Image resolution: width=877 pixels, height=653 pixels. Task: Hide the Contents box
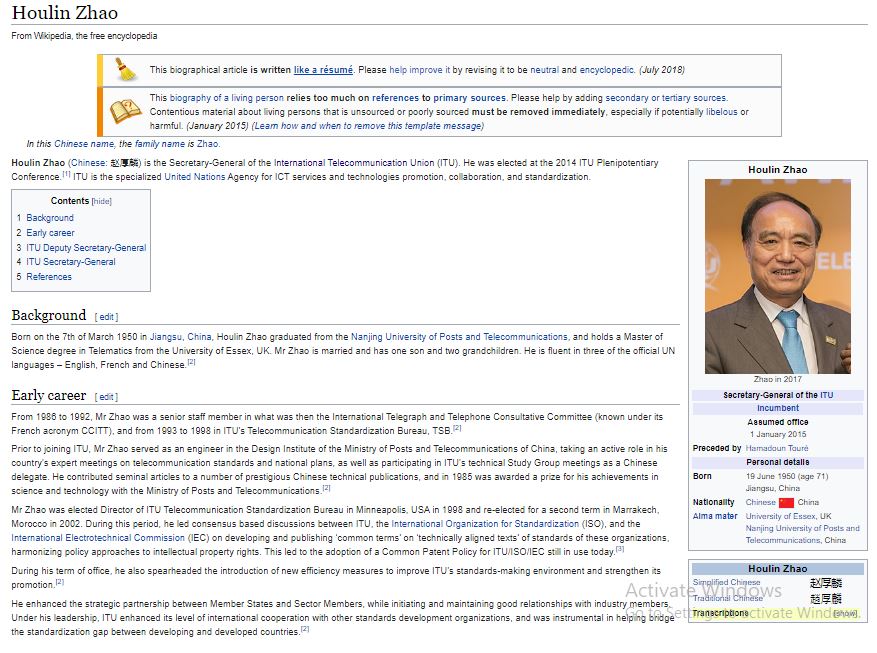[x=101, y=201]
